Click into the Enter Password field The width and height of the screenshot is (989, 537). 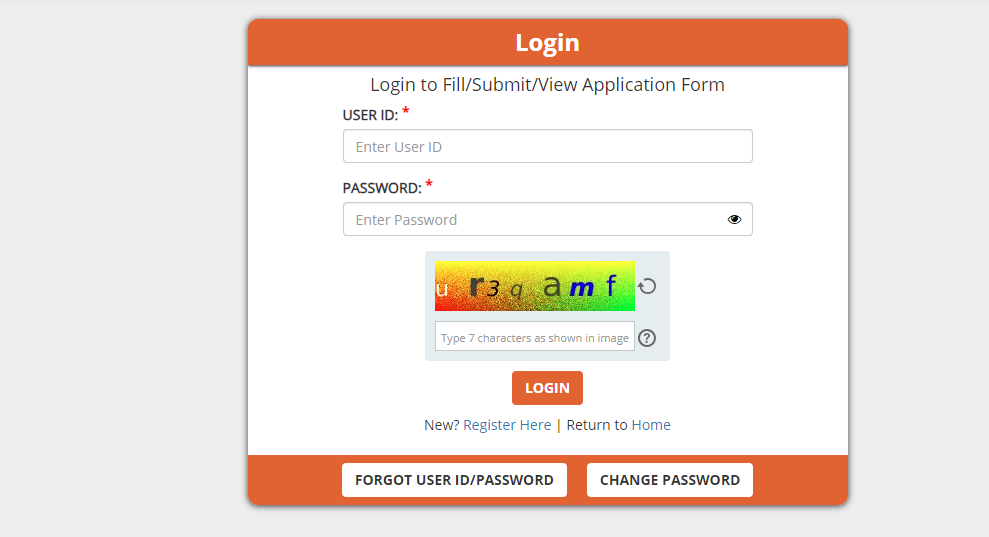(x=530, y=220)
